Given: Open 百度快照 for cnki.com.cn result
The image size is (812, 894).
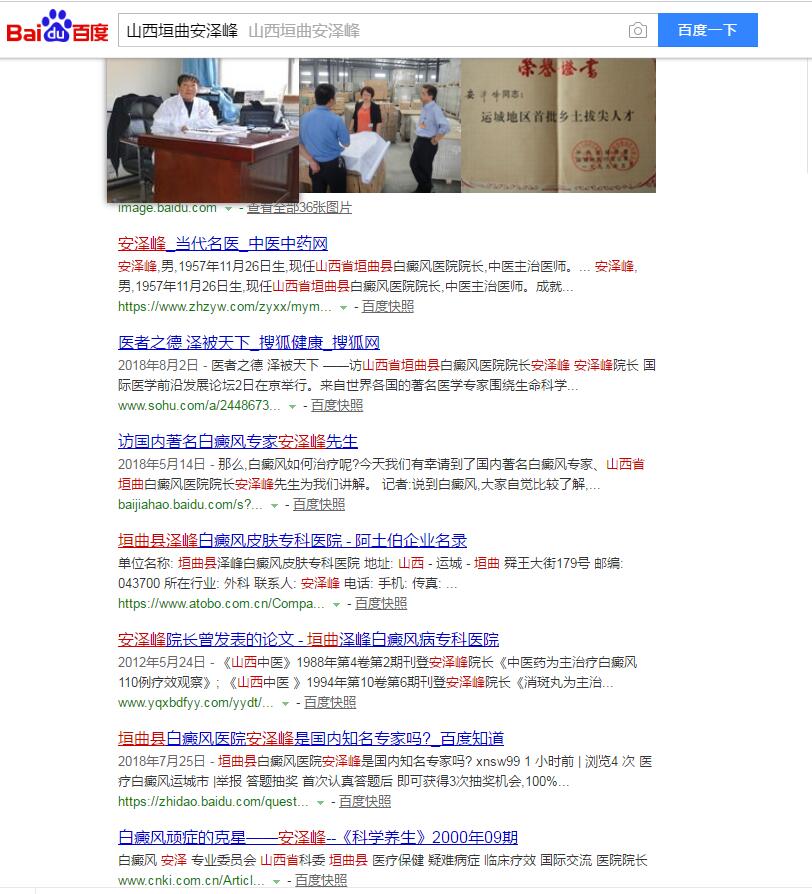Looking at the screenshot, I should 321,880.
